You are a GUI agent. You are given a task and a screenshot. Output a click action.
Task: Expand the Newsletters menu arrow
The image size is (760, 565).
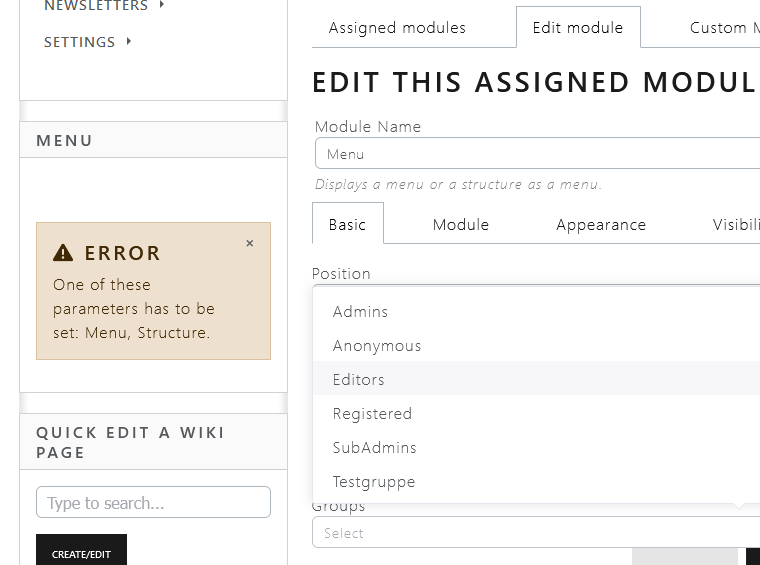coord(162,5)
